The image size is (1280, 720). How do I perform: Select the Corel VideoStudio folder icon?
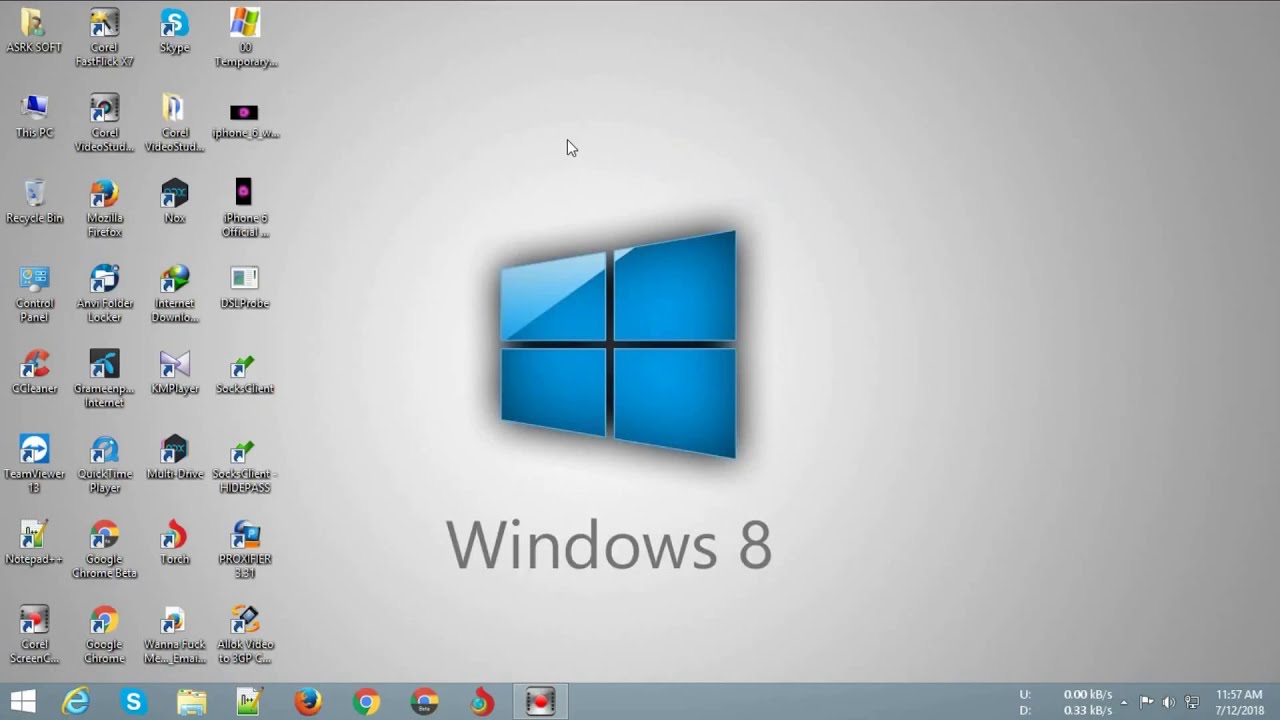[x=174, y=123]
